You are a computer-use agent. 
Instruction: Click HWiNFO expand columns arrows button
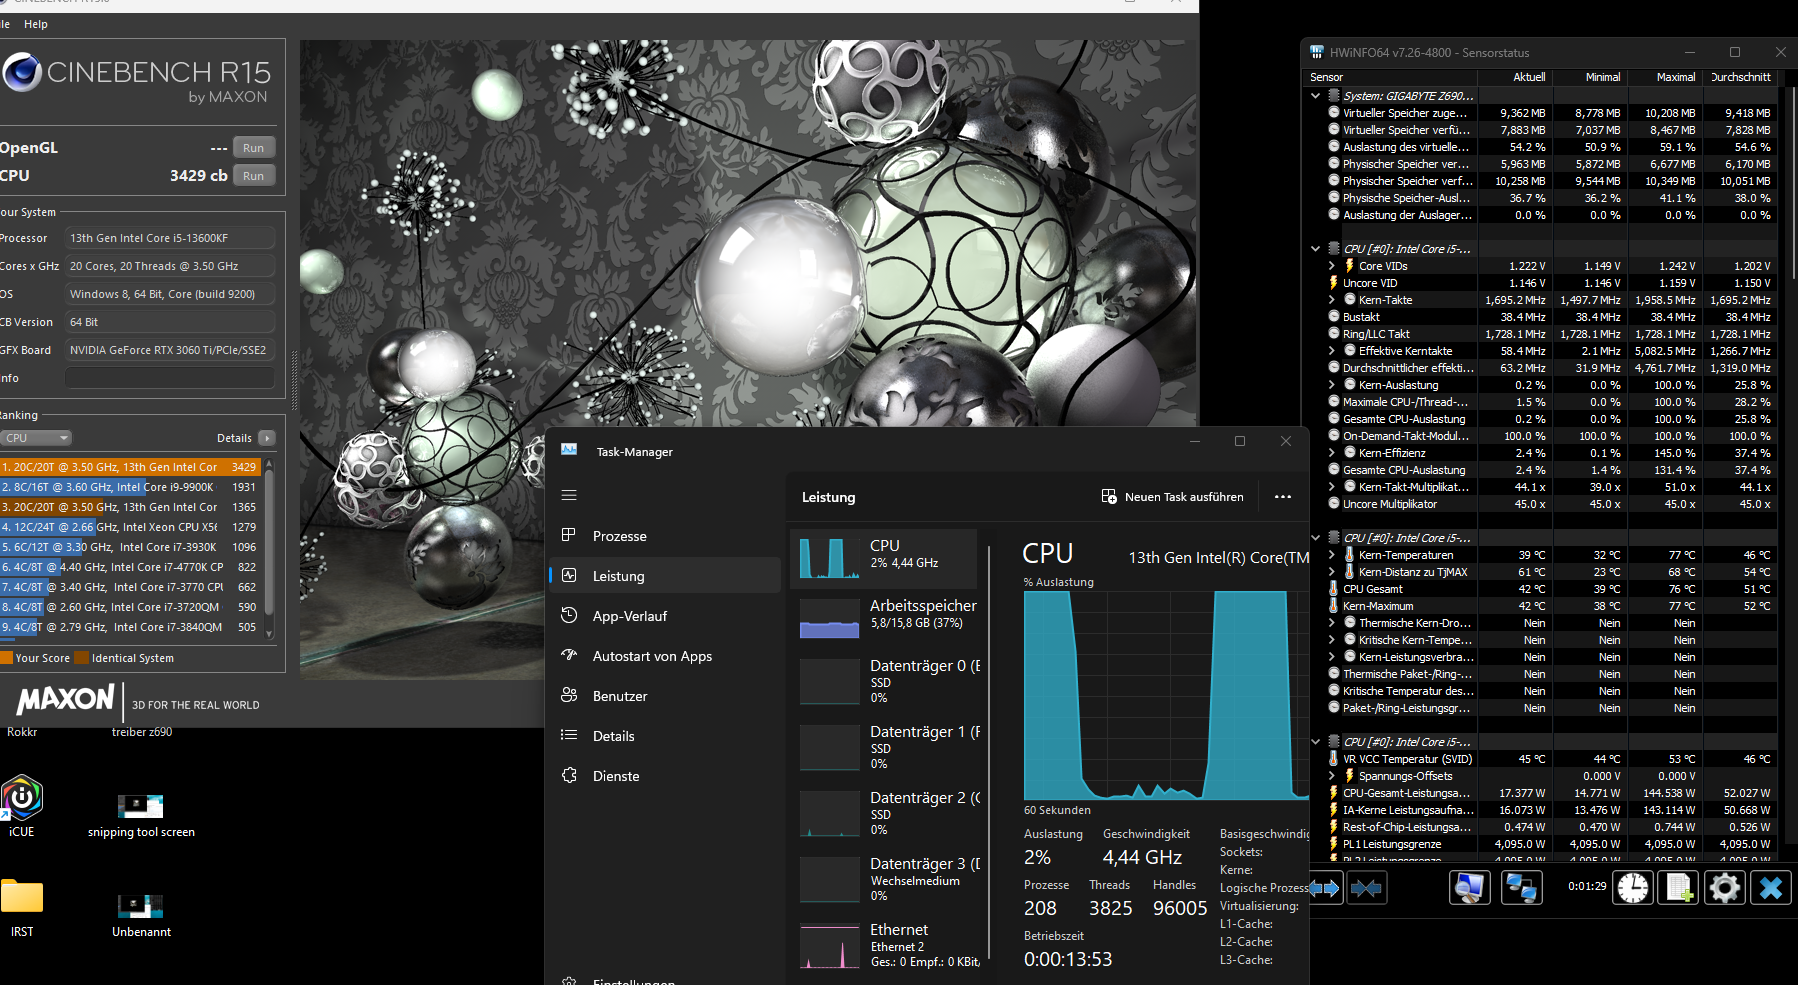(x=1325, y=888)
